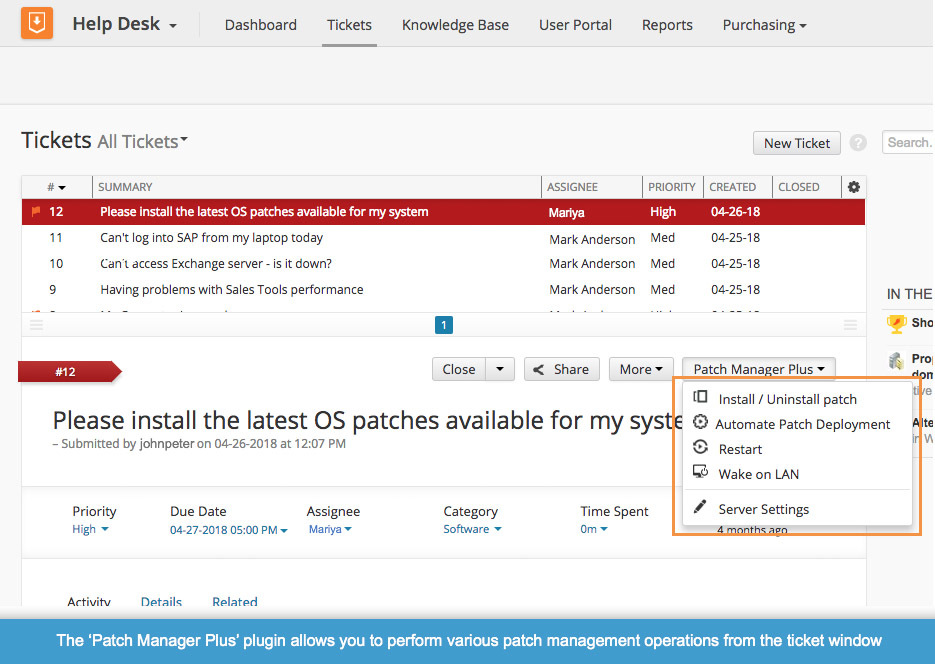Click the trophy icon in the right sidebar
This screenshot has height=664, width=935.
point(899,323)
